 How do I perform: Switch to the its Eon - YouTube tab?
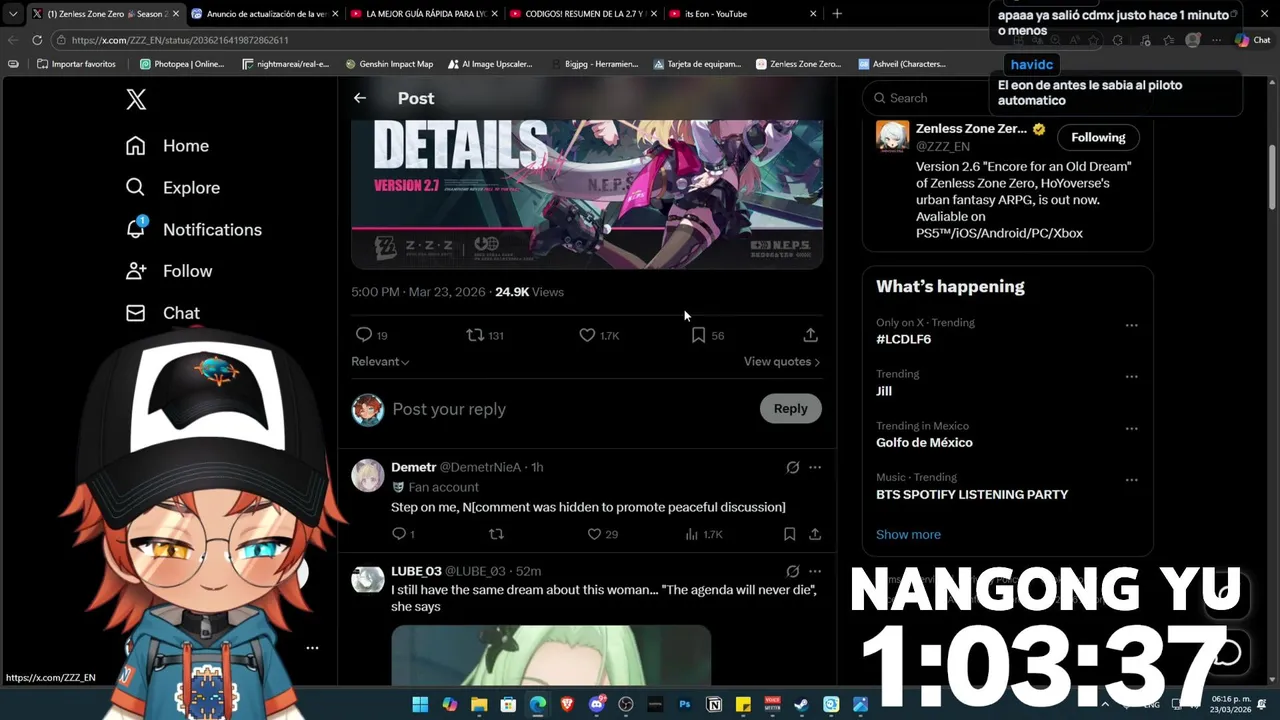click(740, 14)
